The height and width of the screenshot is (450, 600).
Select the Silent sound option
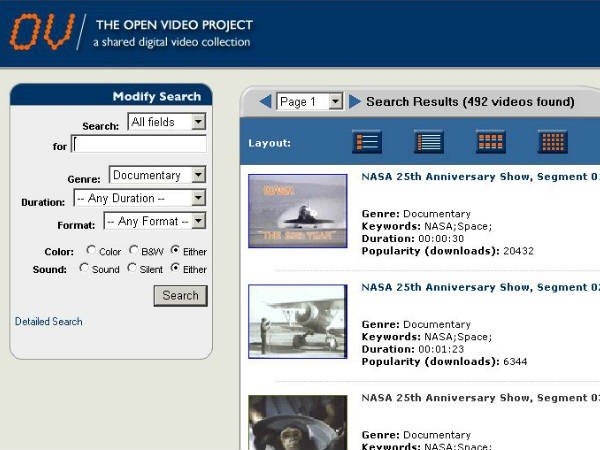click(x=132, y=268)
